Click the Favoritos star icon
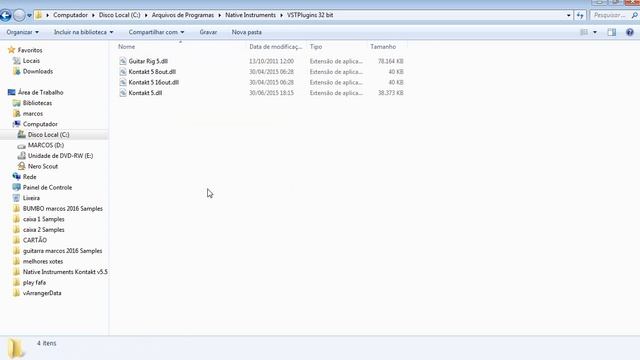 [11, 50]
